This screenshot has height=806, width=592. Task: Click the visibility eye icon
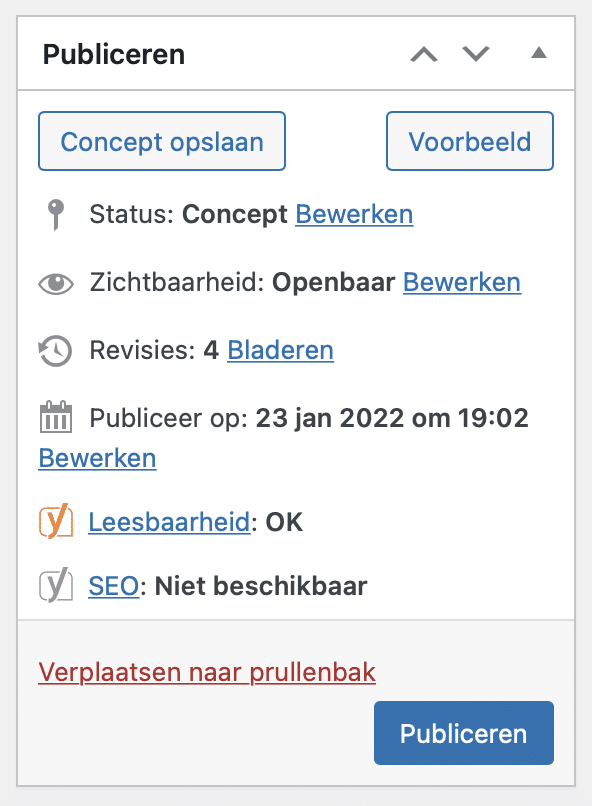coord(56,283)
